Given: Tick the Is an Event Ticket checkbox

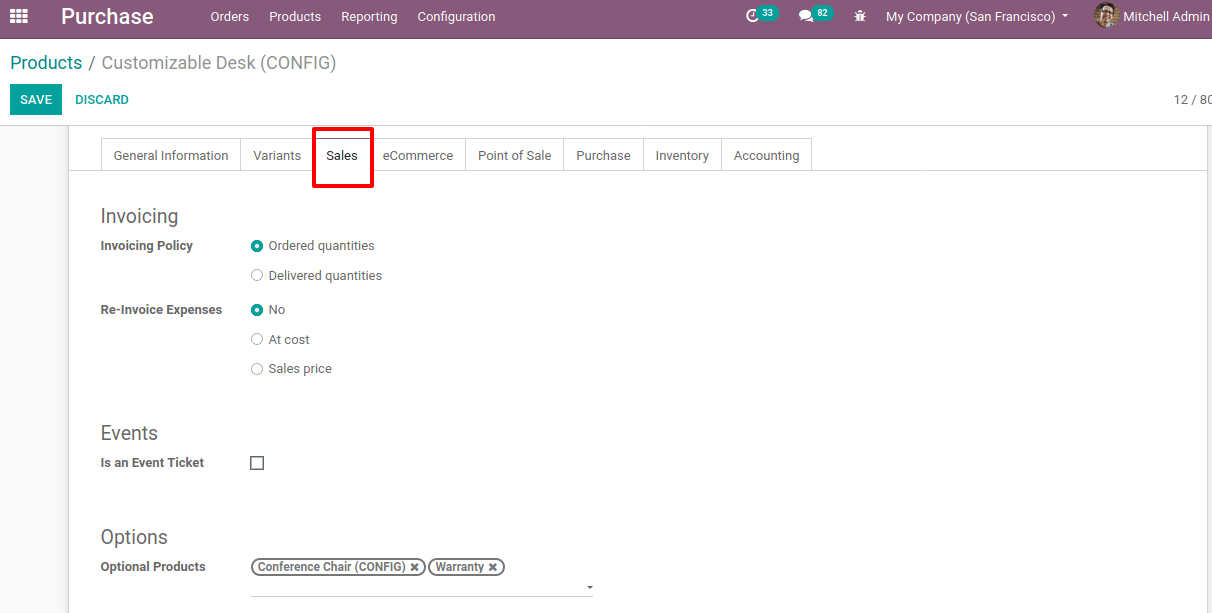Looking at the screenshot, I should coord(257,463).
